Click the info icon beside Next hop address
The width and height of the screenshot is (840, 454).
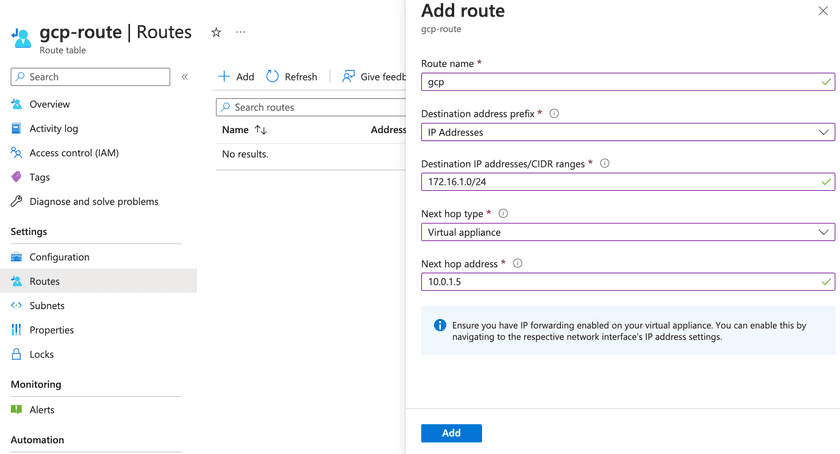[x=517, y=264]
